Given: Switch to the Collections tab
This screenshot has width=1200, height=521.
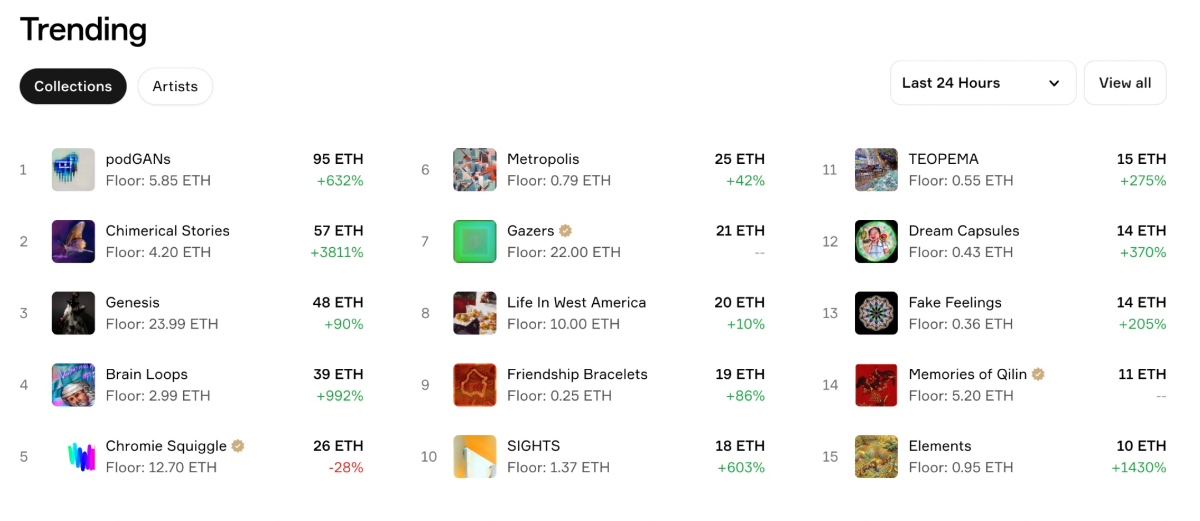Looking at the screenshot, I should (73, 86).
